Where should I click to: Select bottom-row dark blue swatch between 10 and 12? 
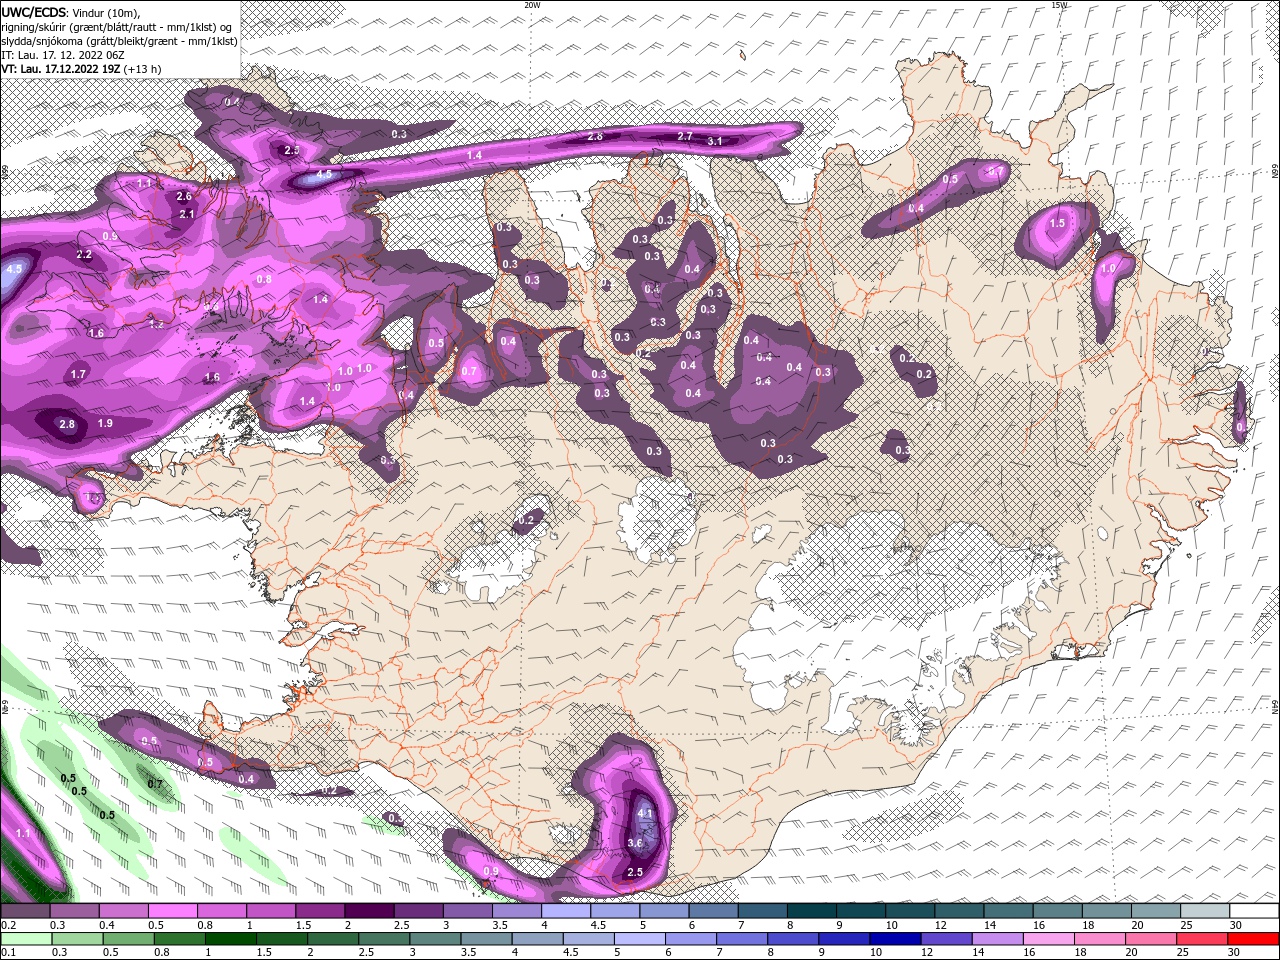coord(893,939)
